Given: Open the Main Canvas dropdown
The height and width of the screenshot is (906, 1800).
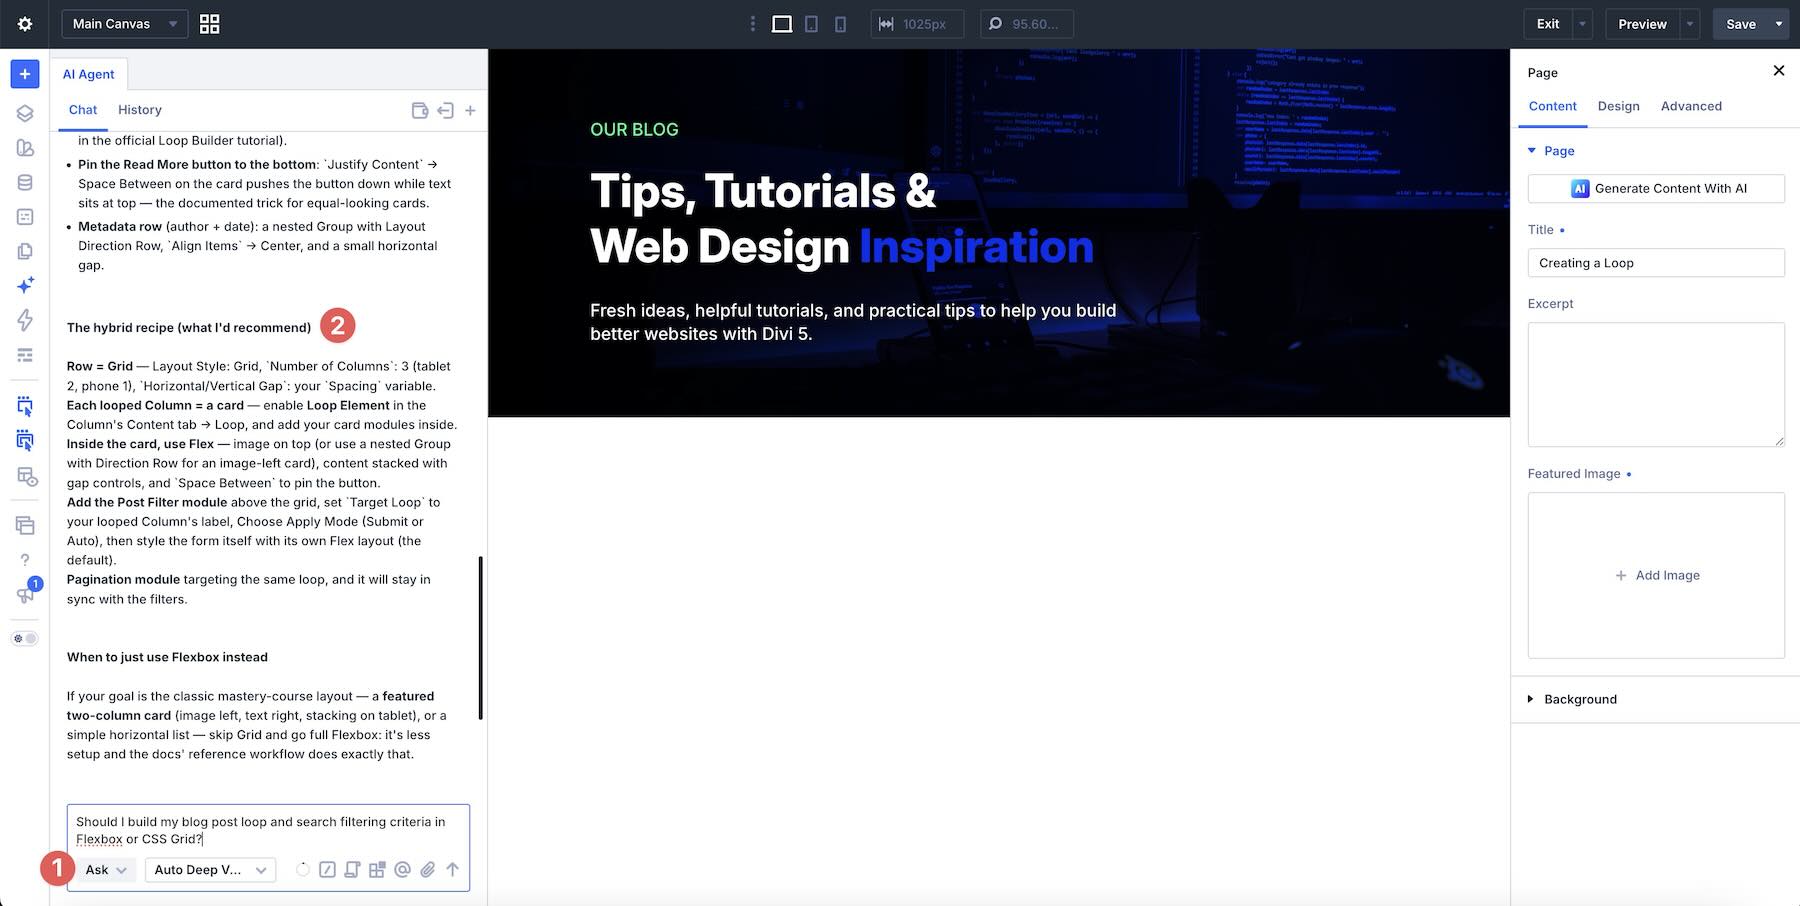Looking at the screenshot, I should [x=124, y=24].
